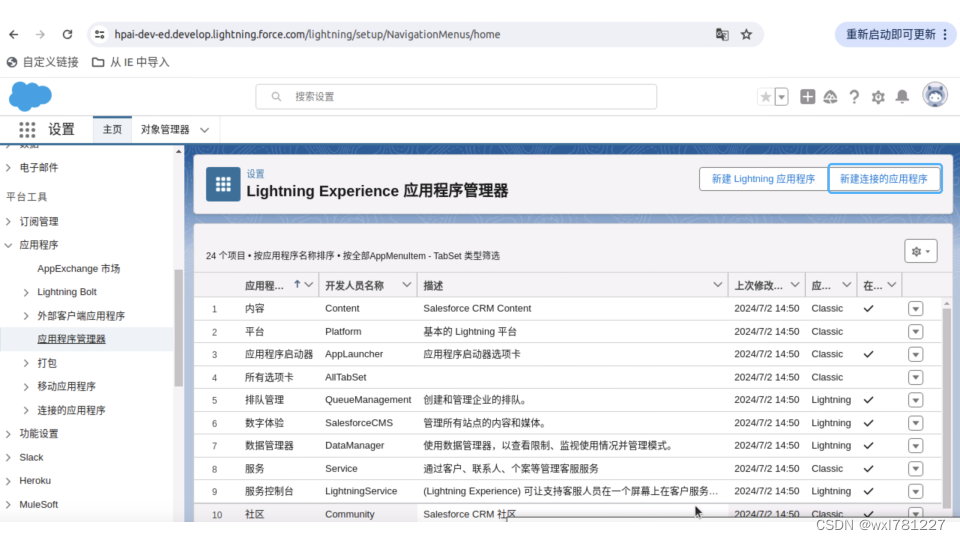Select 应用程序管理器 in sidebar
This screenshot has width=960, height=540.
coord(71,339)
